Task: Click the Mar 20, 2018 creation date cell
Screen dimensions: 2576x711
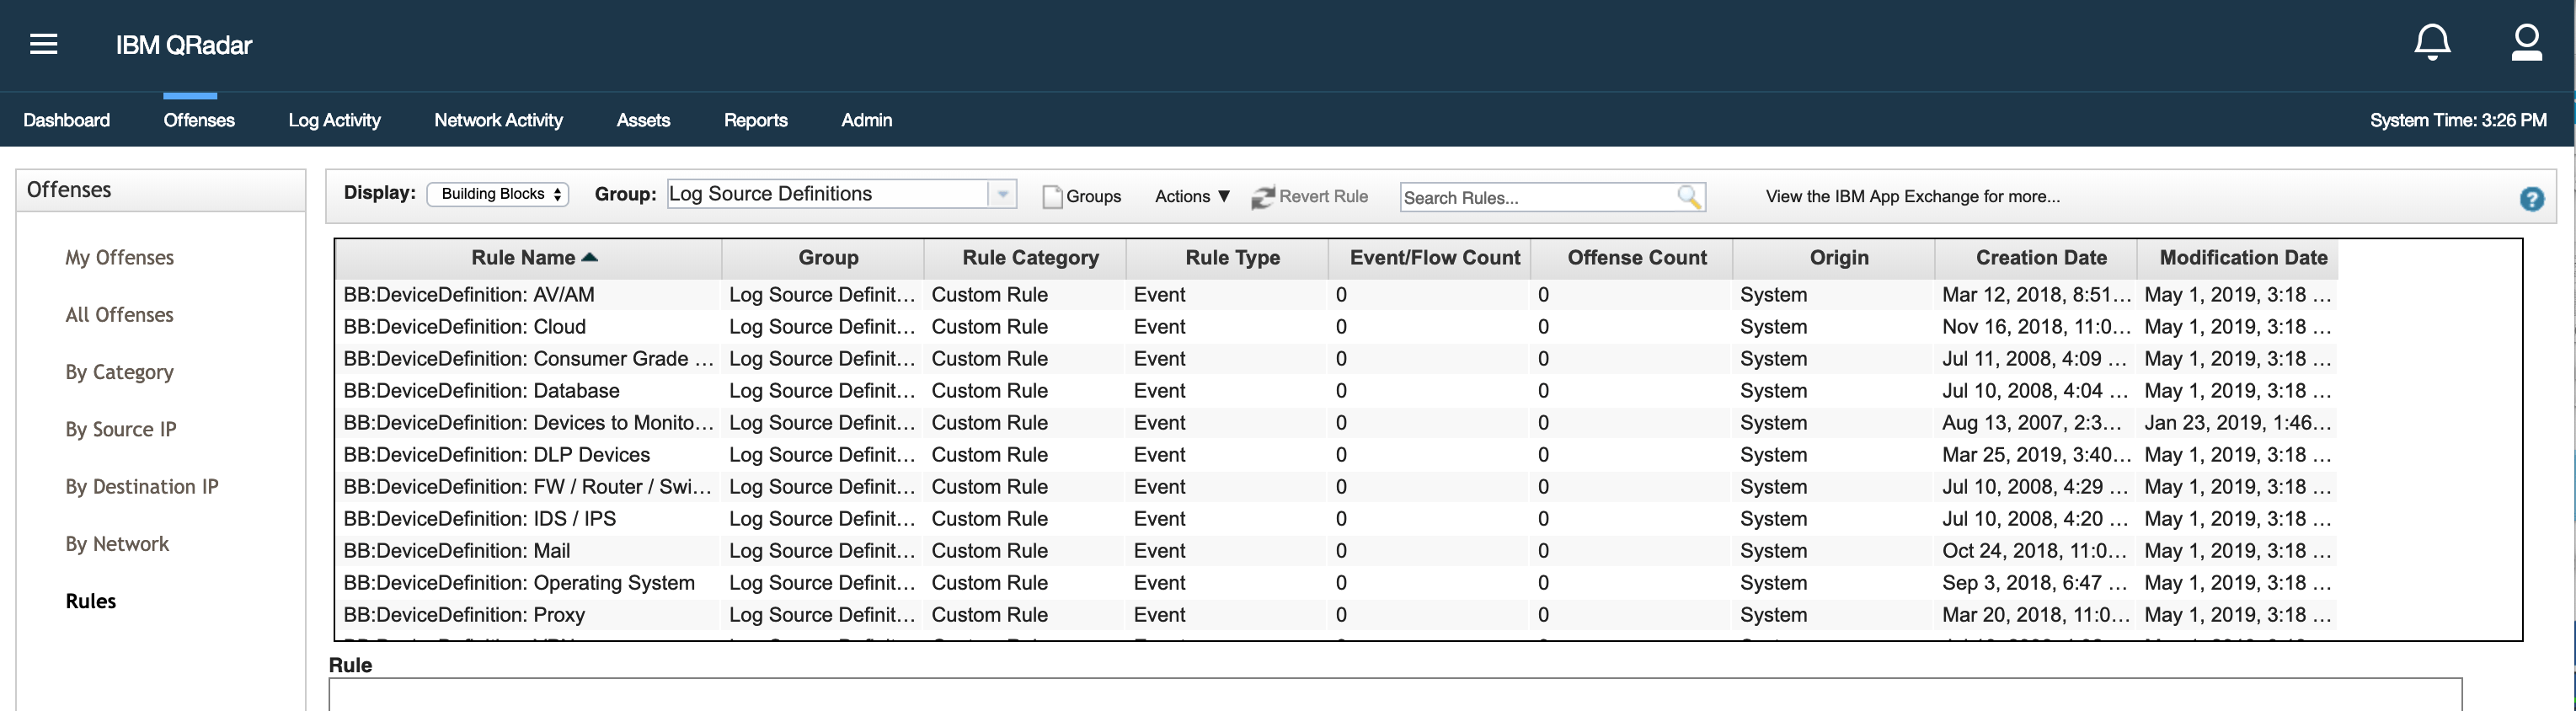Action: pyautogui.click(x=2036, y=615)
